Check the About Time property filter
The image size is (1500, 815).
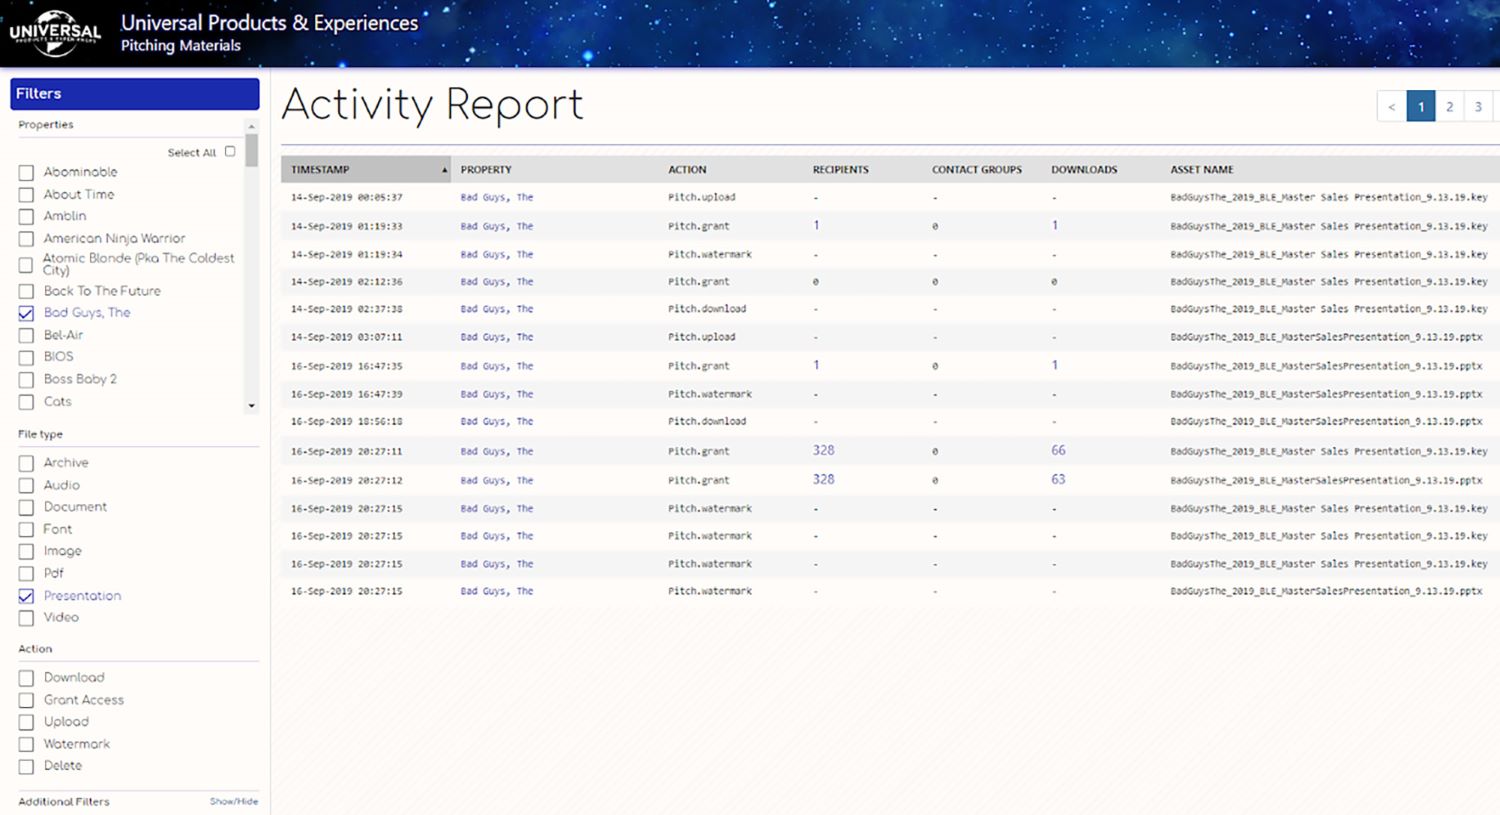26,195
